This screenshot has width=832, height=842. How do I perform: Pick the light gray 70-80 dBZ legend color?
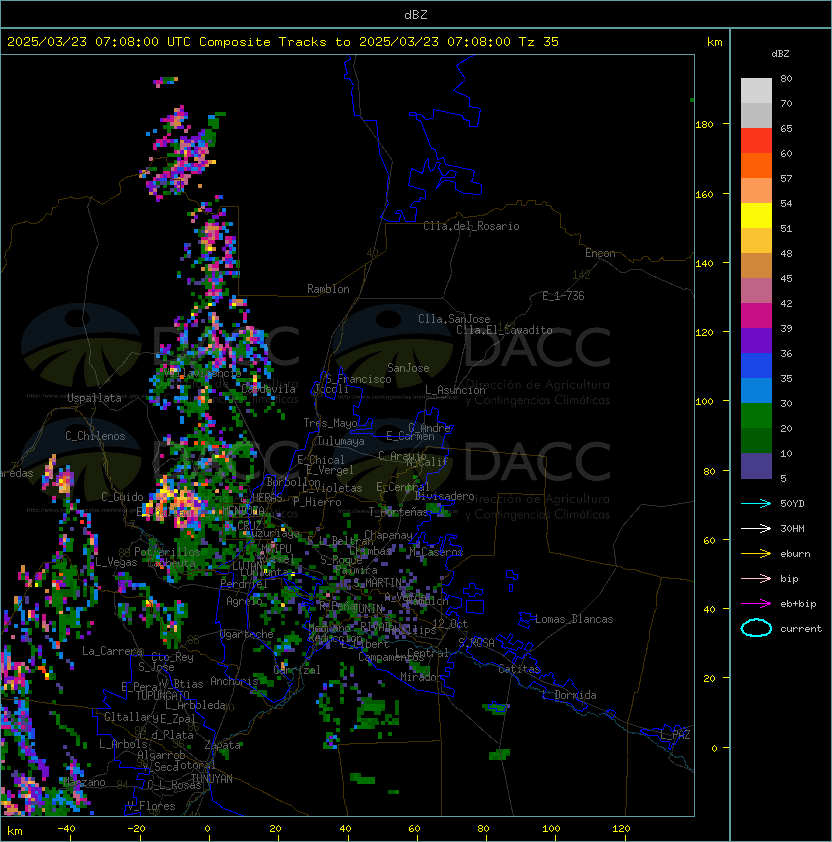tap(756, 91)
